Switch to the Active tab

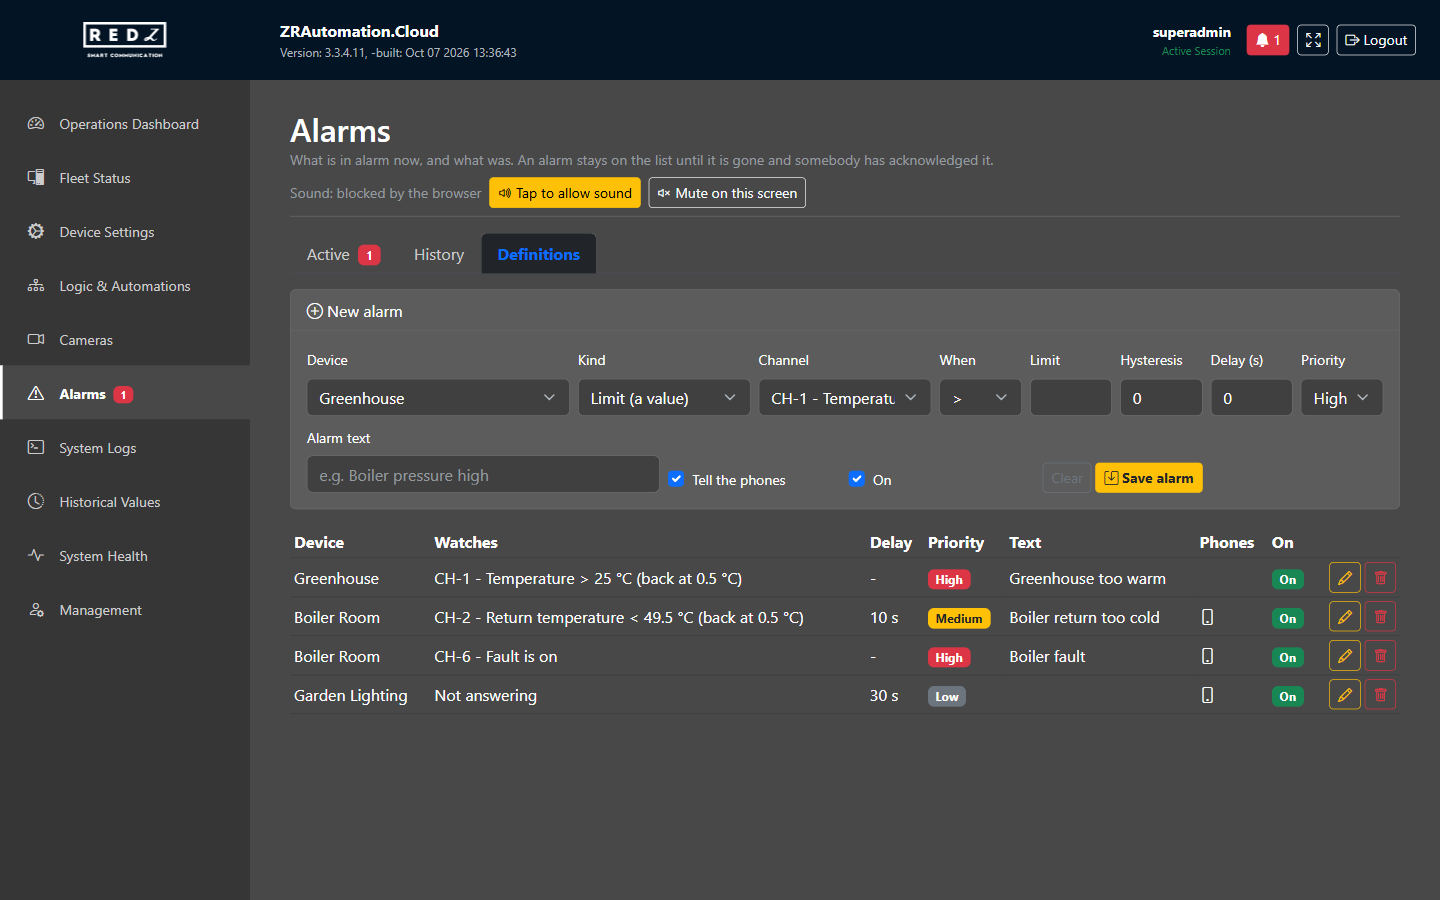pyautogui.click(x=343, y=254)
